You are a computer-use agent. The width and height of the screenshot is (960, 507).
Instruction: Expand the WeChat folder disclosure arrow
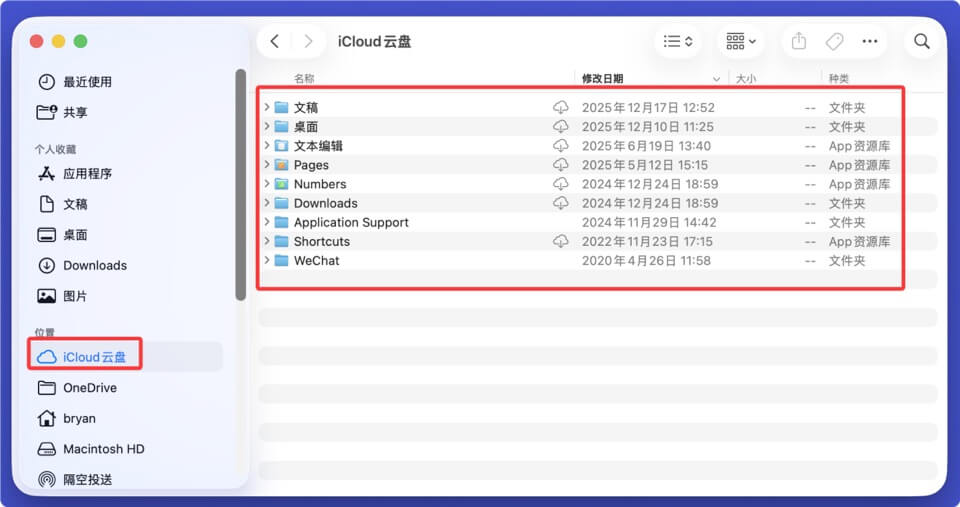(x=267, y=260)
